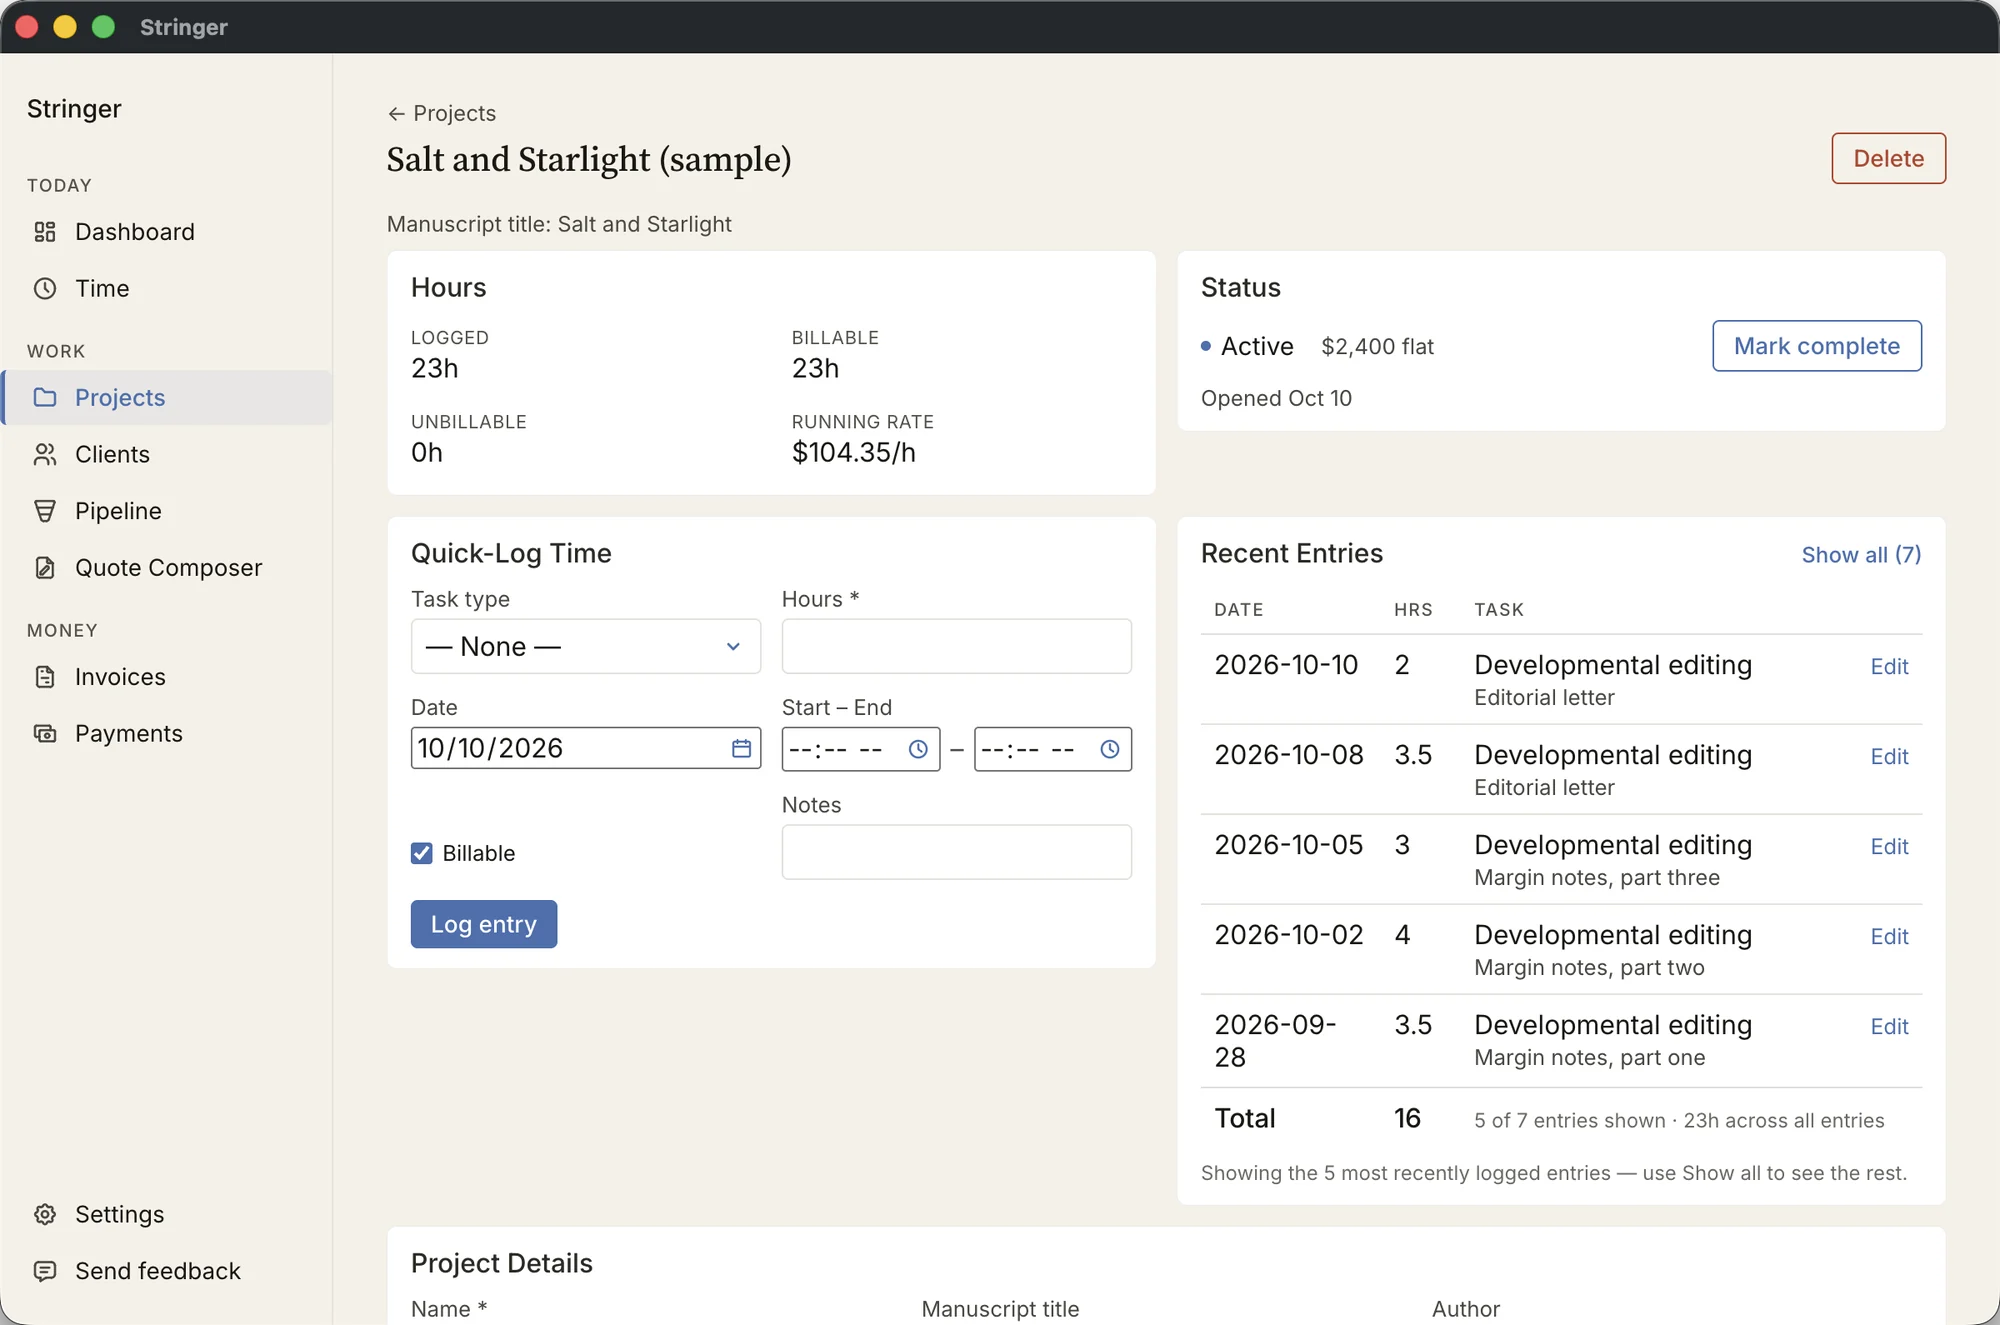Click the Payments cash icon
Viewport: 2000px width, 1325px height.
45,734
